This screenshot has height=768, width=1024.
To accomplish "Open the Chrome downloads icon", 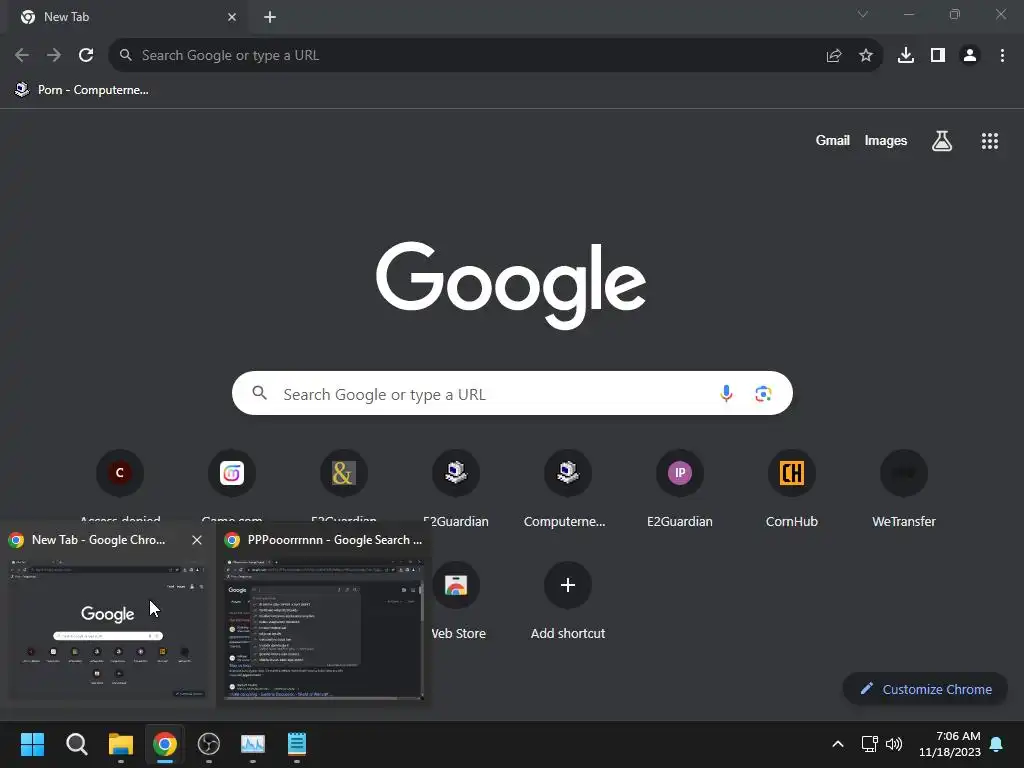I will click(x=906, y=56).
